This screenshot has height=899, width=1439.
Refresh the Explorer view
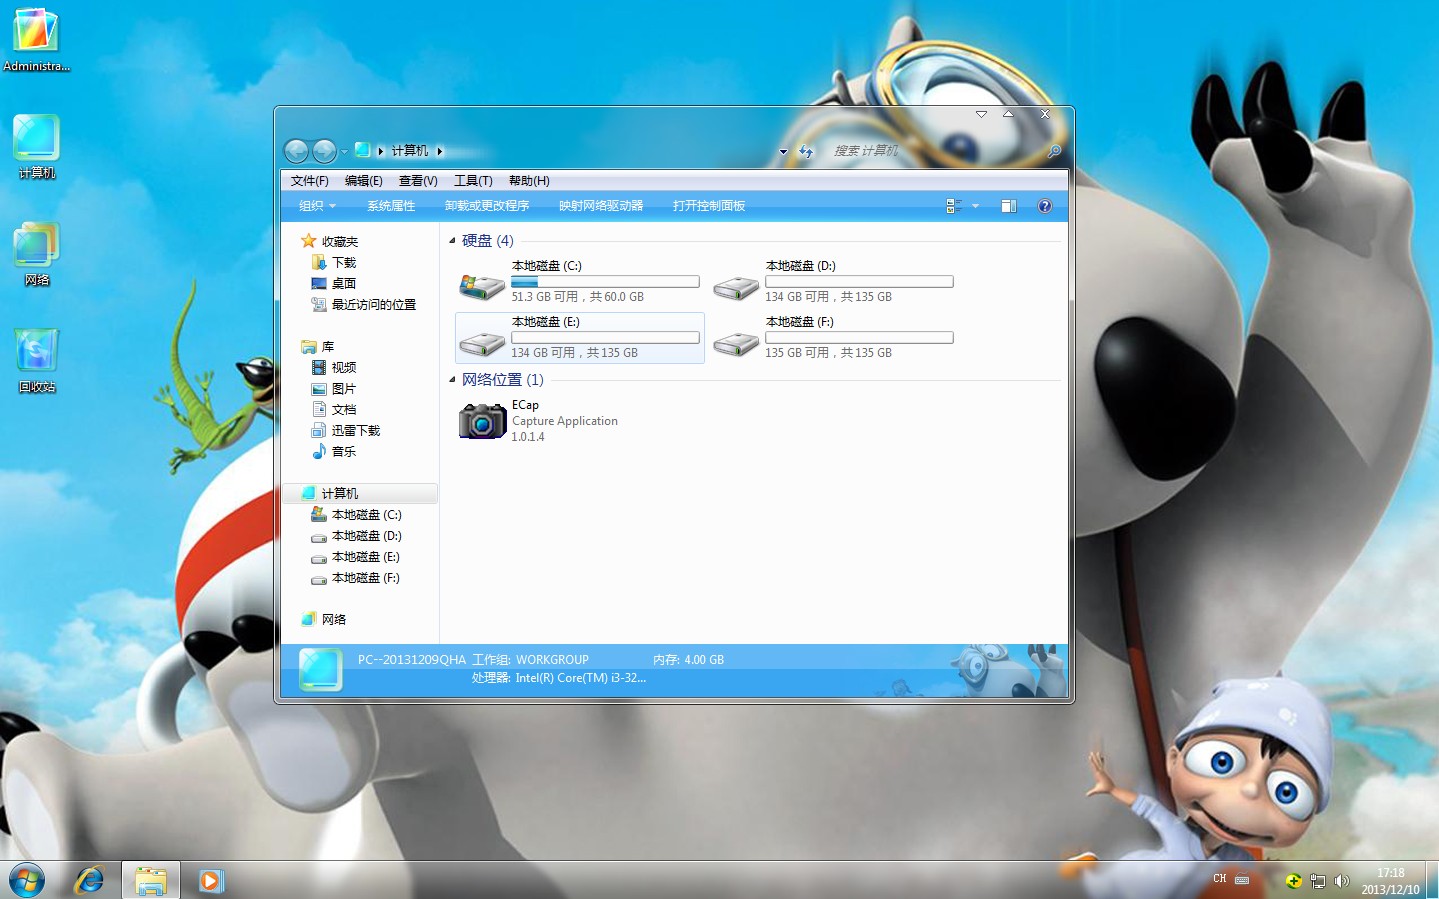806,151
